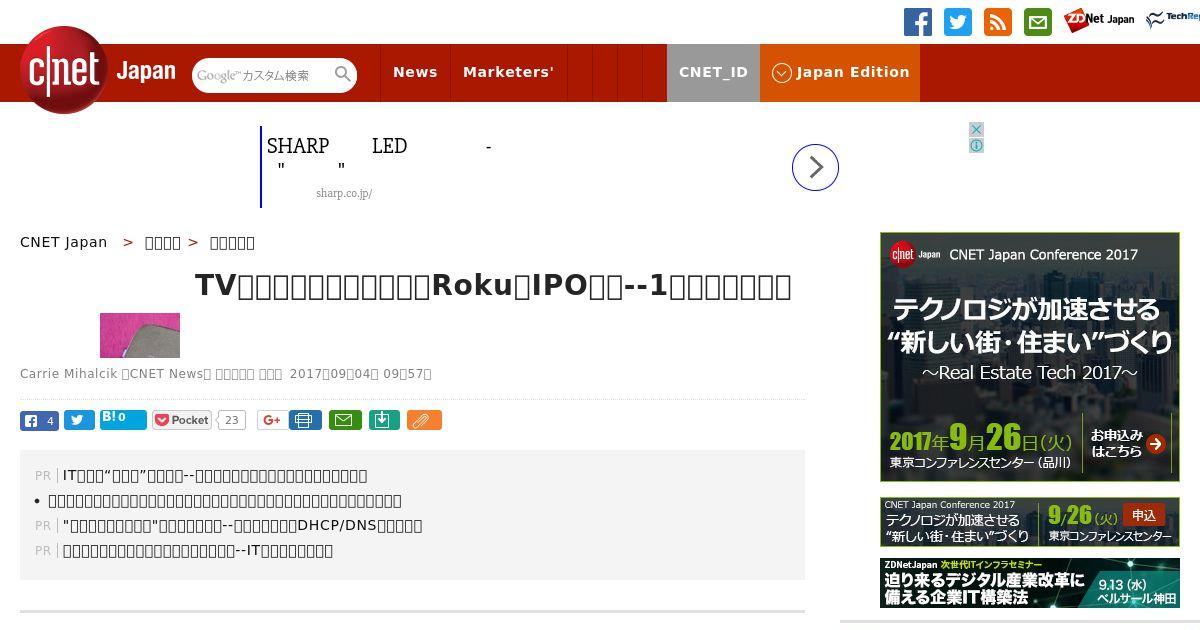Click the red apply button on the 9/26 banner

[1144, 515]
